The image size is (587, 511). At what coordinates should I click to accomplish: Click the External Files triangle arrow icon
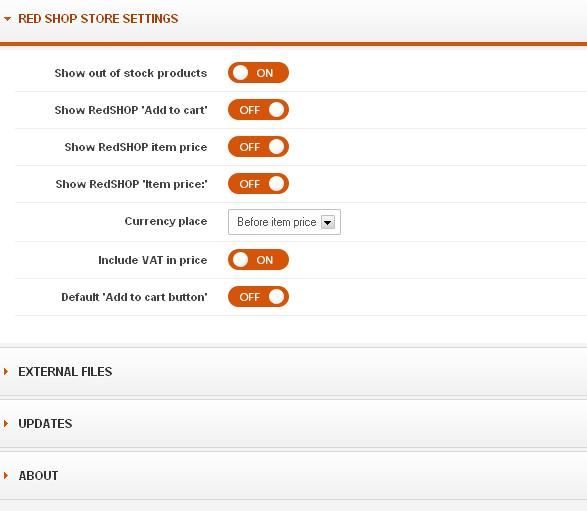[x=6, y=371]
